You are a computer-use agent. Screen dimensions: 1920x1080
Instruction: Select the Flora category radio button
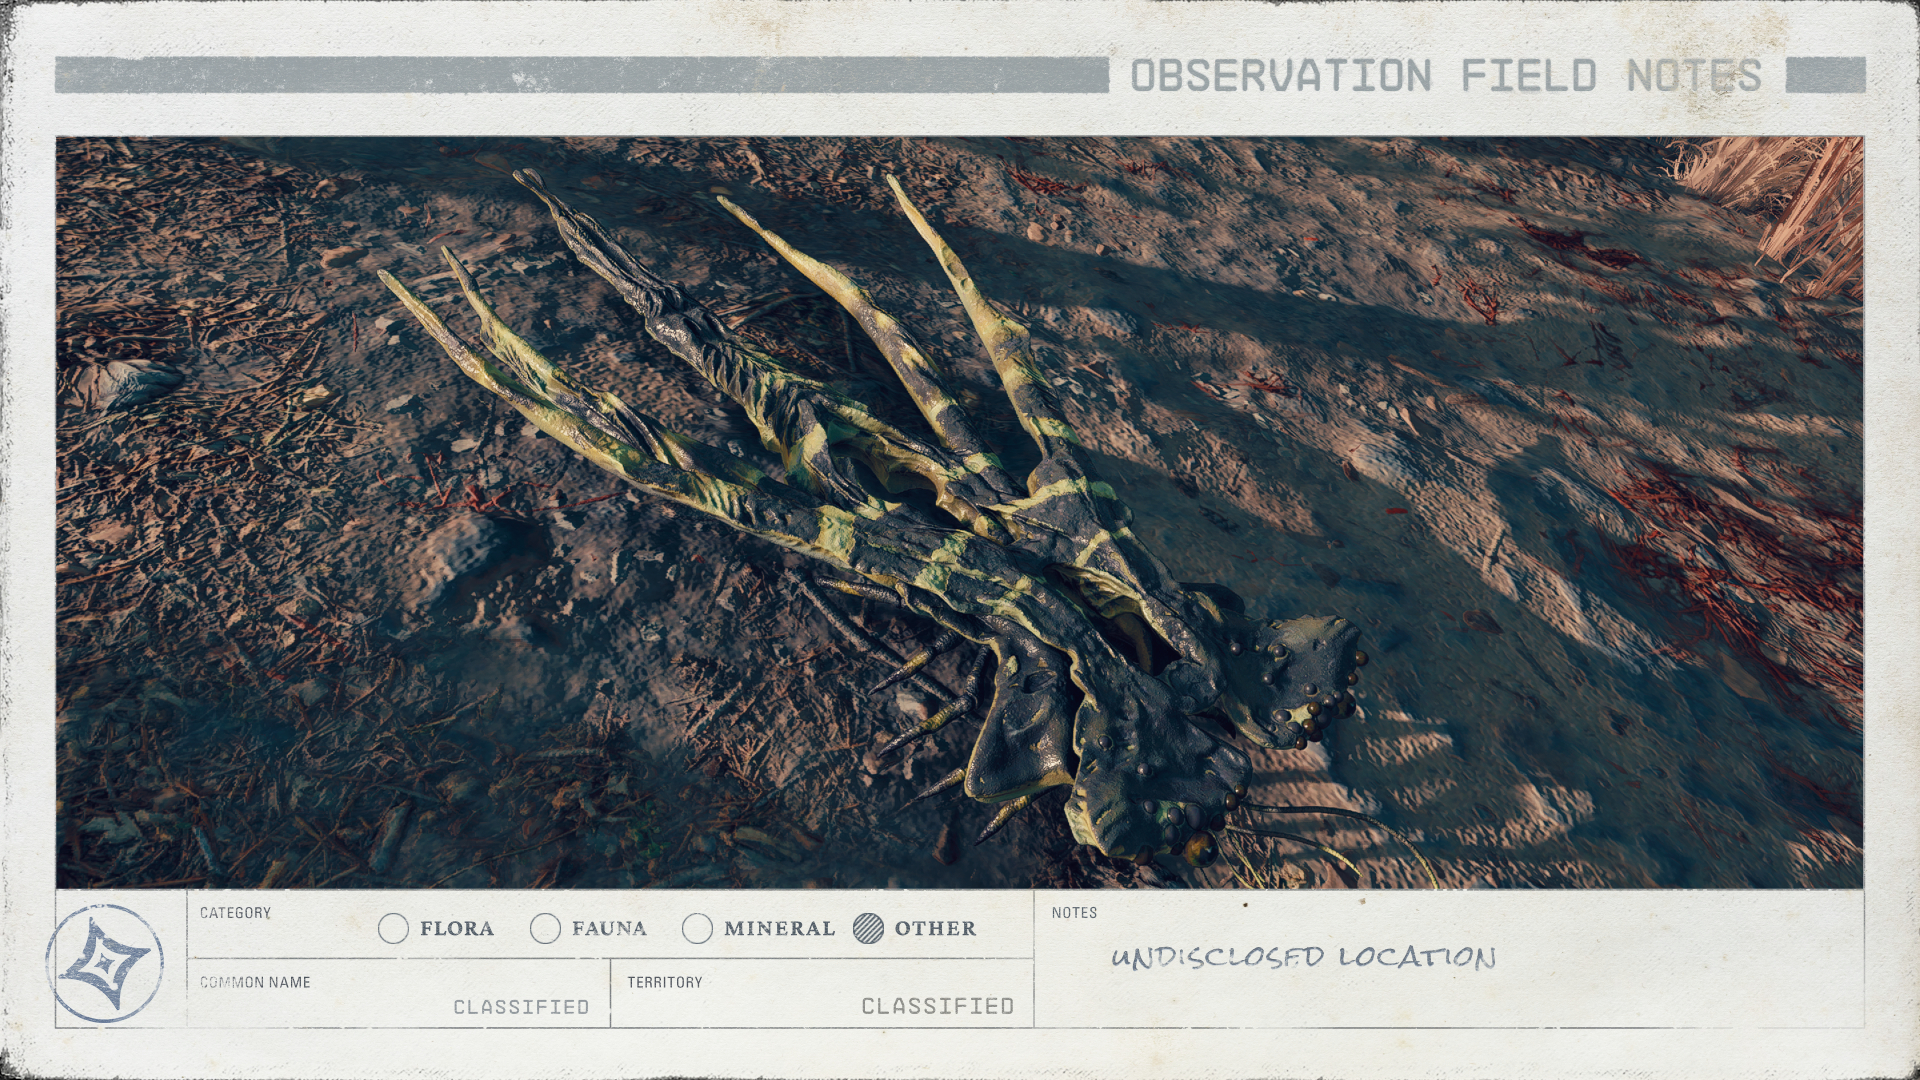click(393, 929)
